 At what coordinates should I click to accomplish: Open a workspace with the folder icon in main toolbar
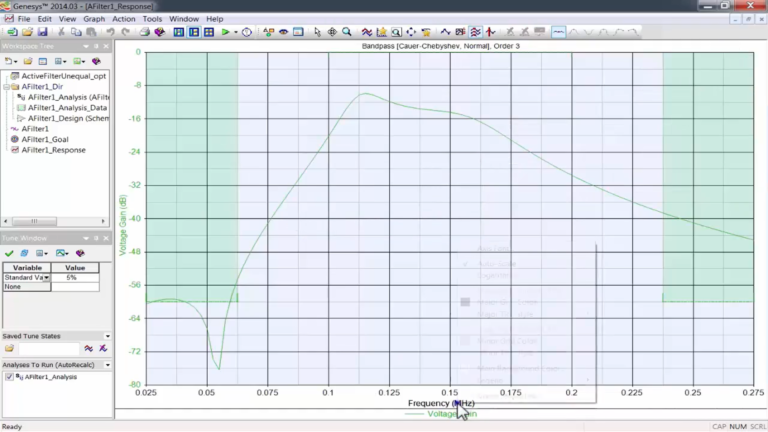point(27,32)
